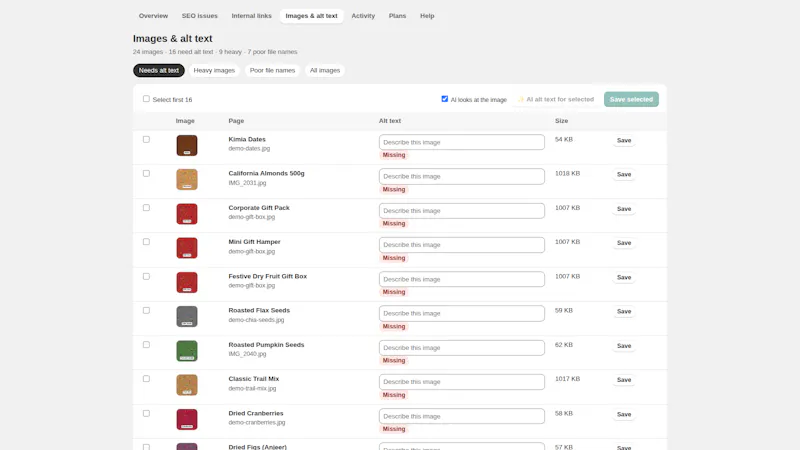Switch to Internal links tab
The height and width of the screenshot is (450, 800).
click(252, 16)
